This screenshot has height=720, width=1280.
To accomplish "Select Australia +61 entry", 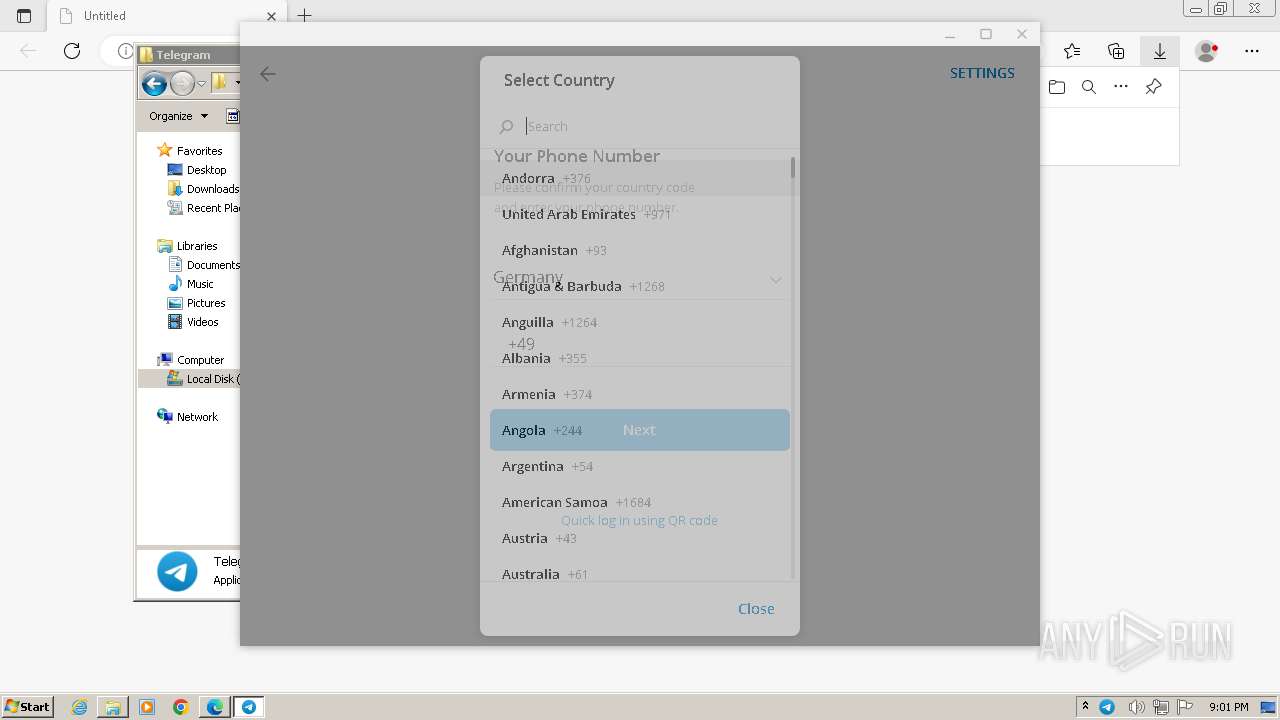I will [x=640, y=571].
